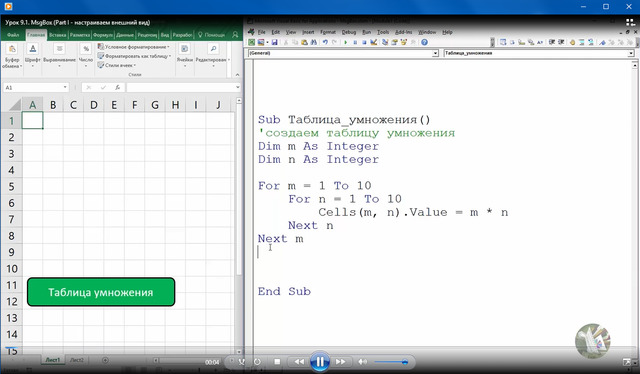Click the Editing magnifier icon in Excel ribbon
Image resolution: width=640 pixels, height=374 pixels.
click(213, 49)
